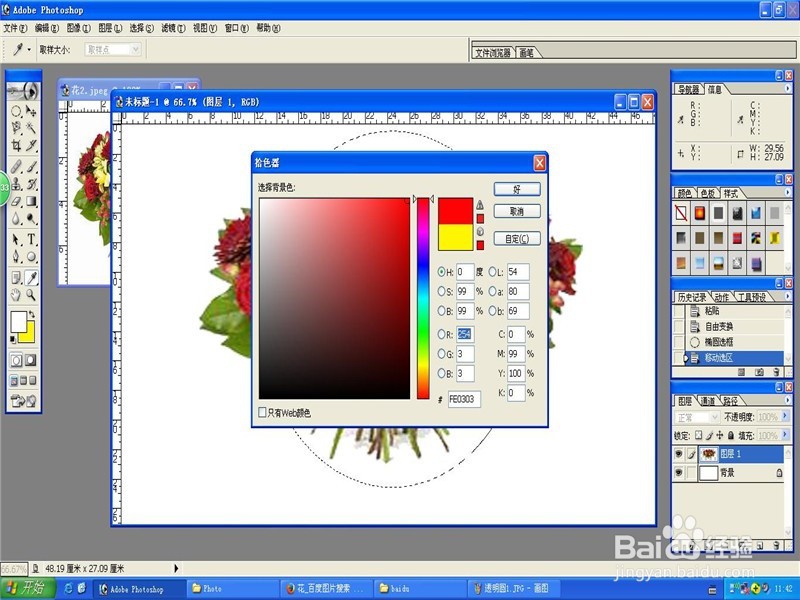Open the Styles panel flyout menu arrow

pos(788,193)
